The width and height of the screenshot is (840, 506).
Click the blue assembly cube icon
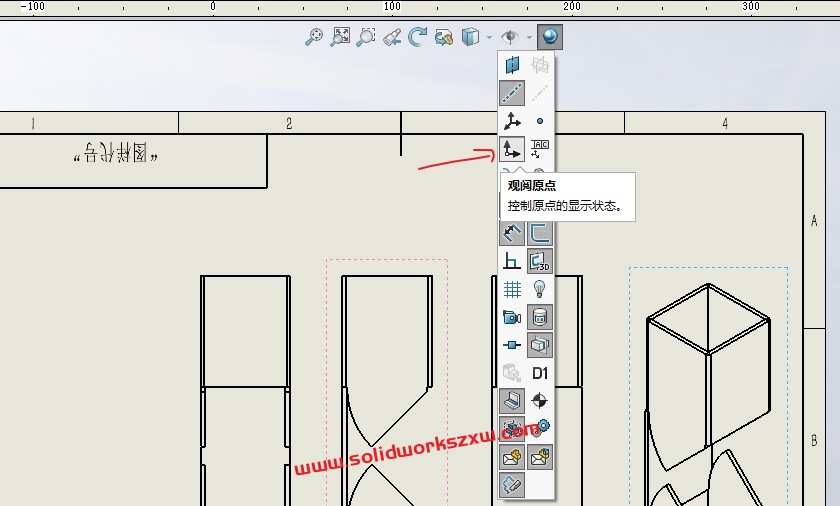[512, 428]
